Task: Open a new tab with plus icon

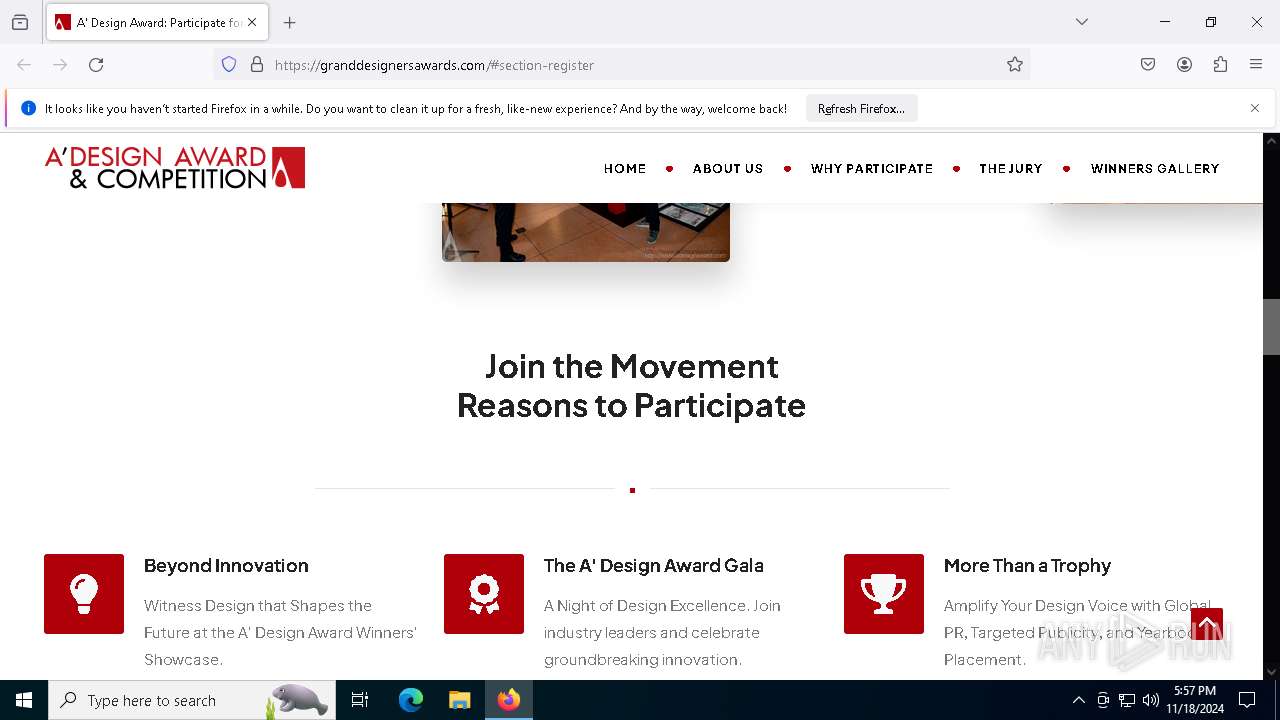Action: pyautogui.click(x=290, y=22)
